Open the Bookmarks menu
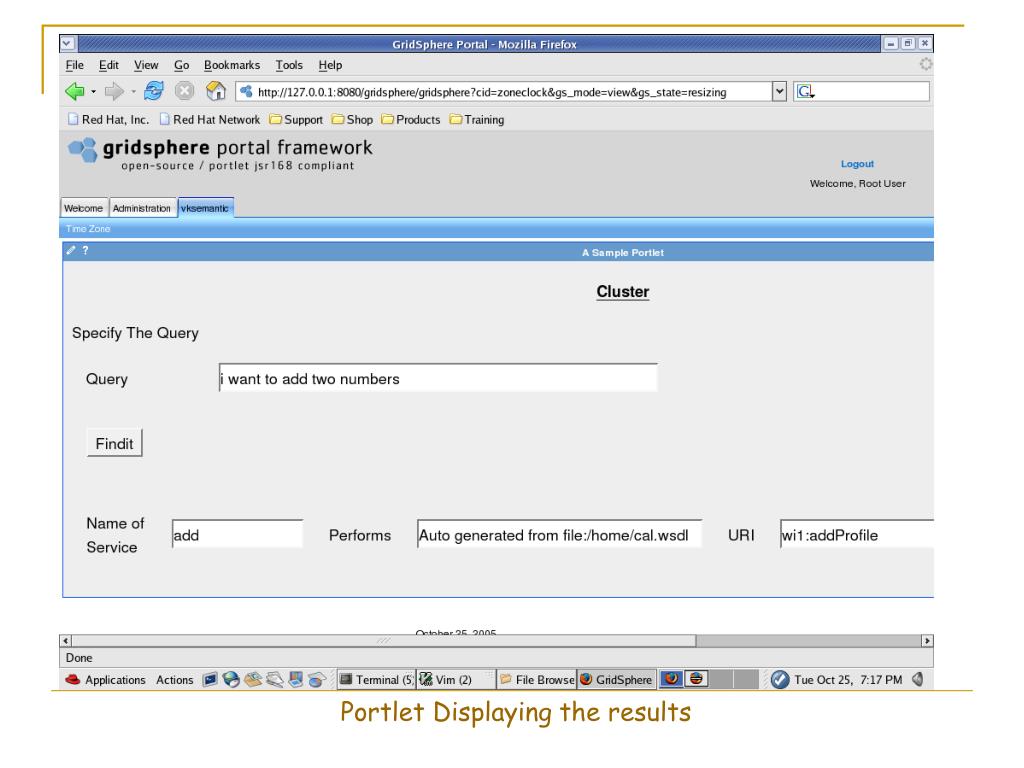 232,65
